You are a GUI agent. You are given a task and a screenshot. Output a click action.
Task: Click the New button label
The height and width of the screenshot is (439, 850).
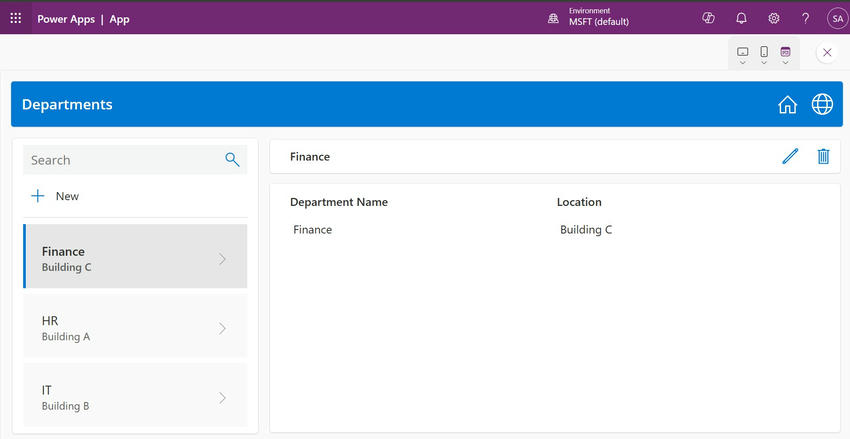(67, 196)
